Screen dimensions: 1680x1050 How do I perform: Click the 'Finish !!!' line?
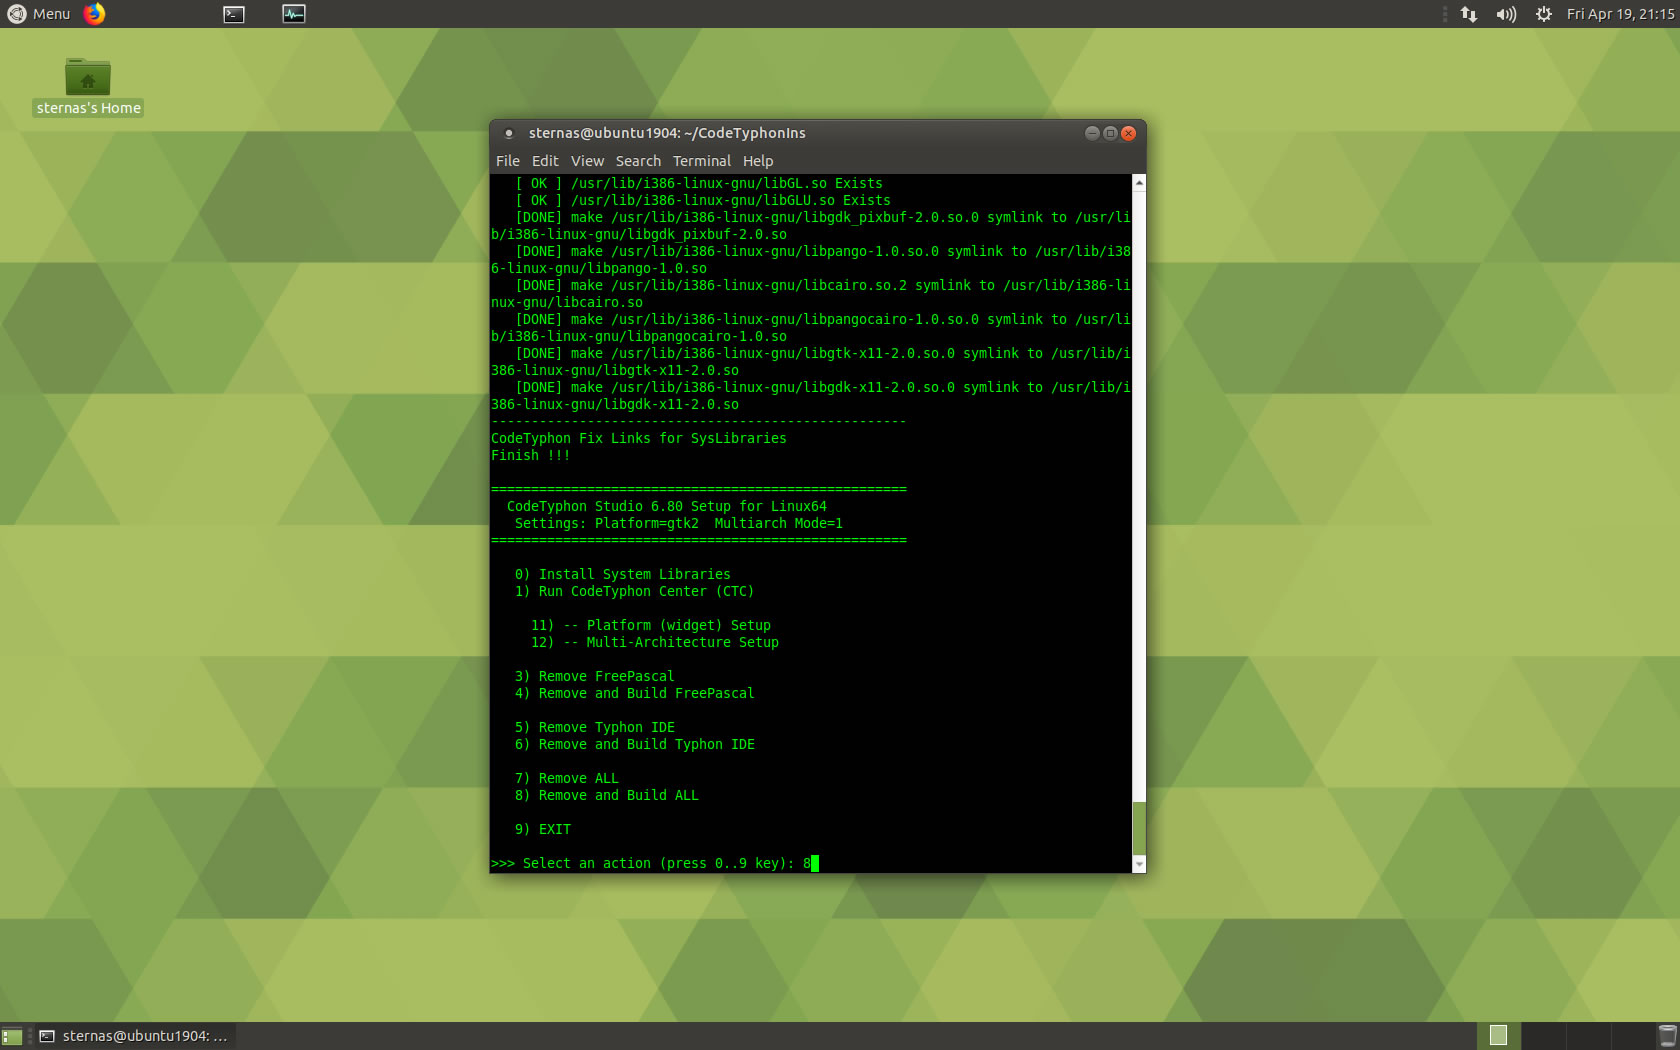point(531,456)
